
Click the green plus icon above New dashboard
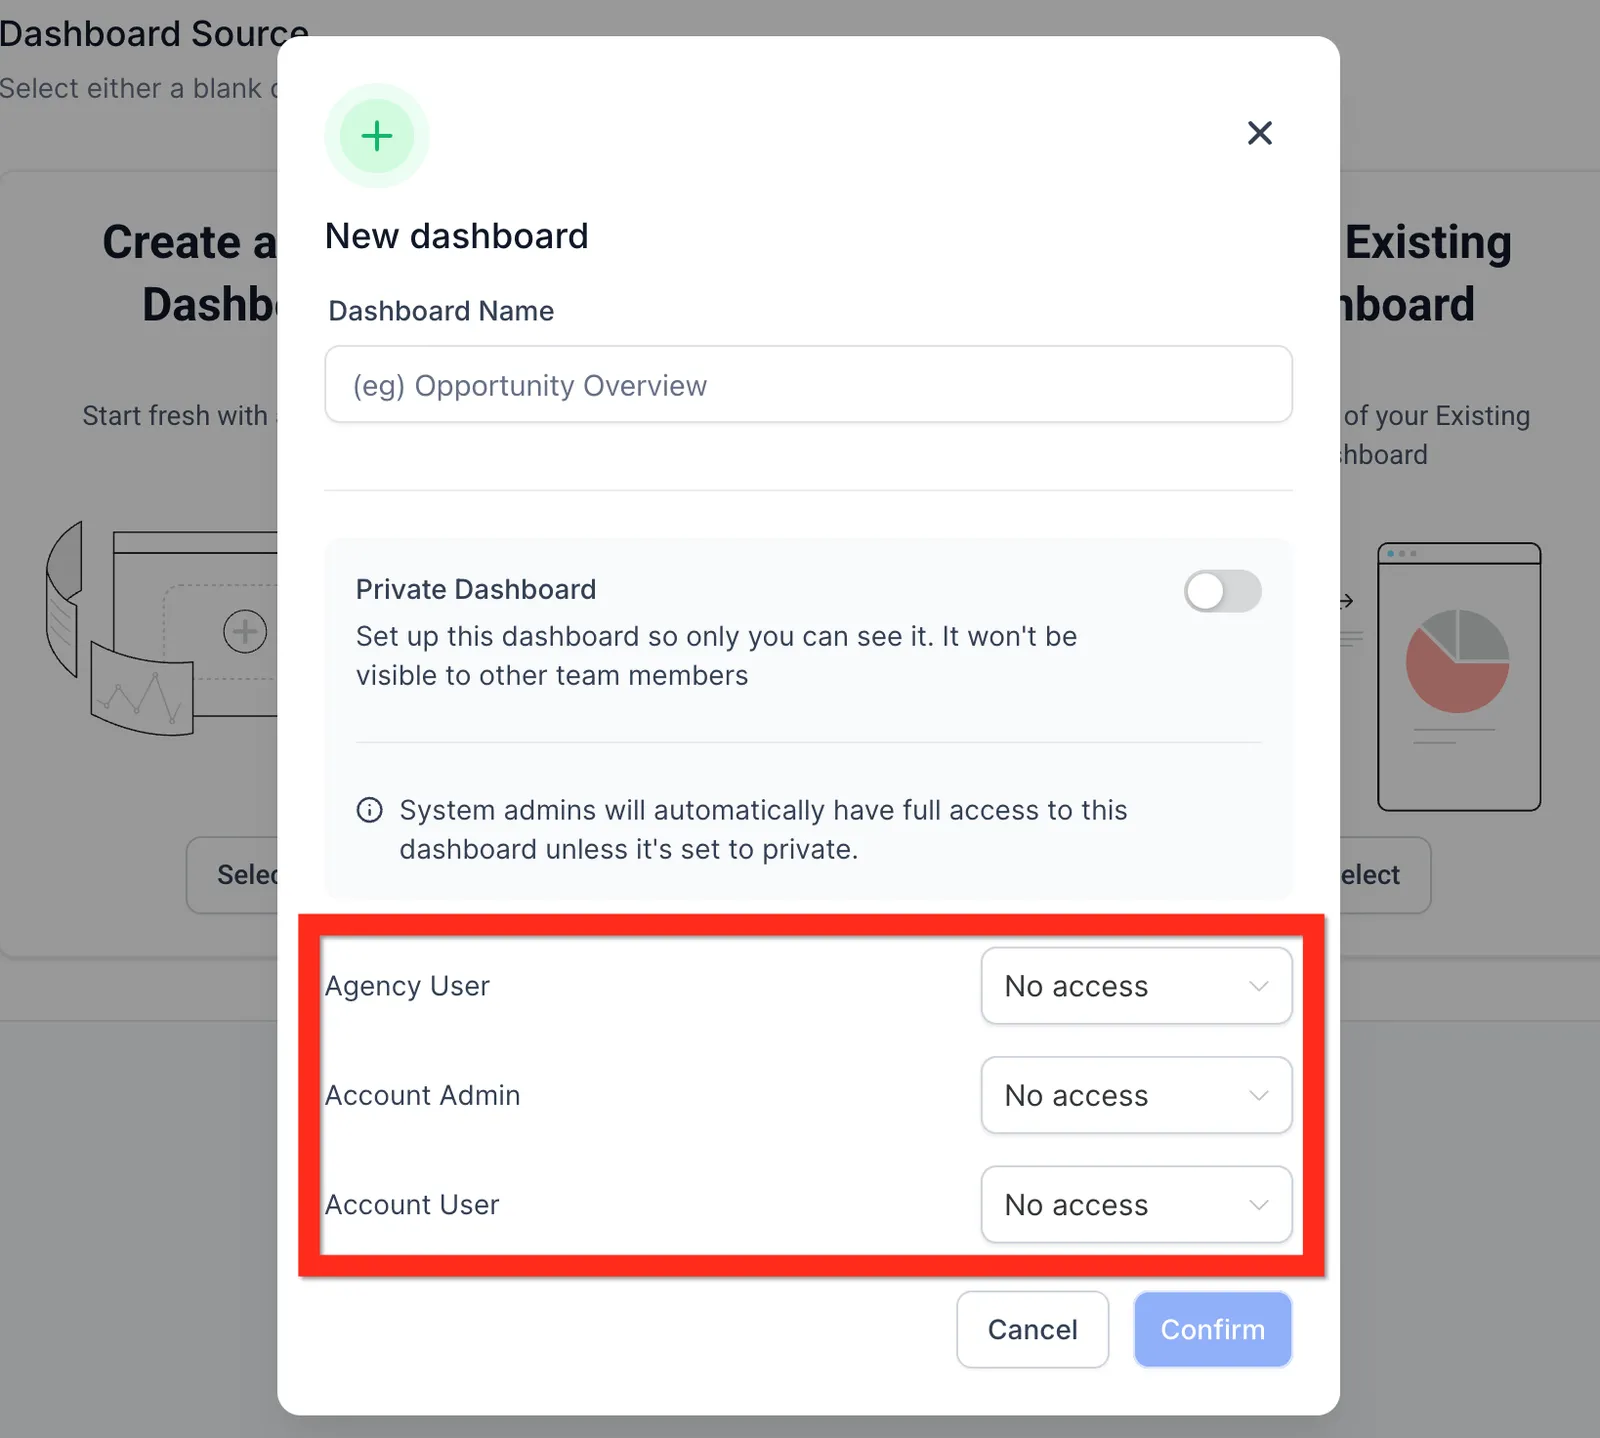377,136
